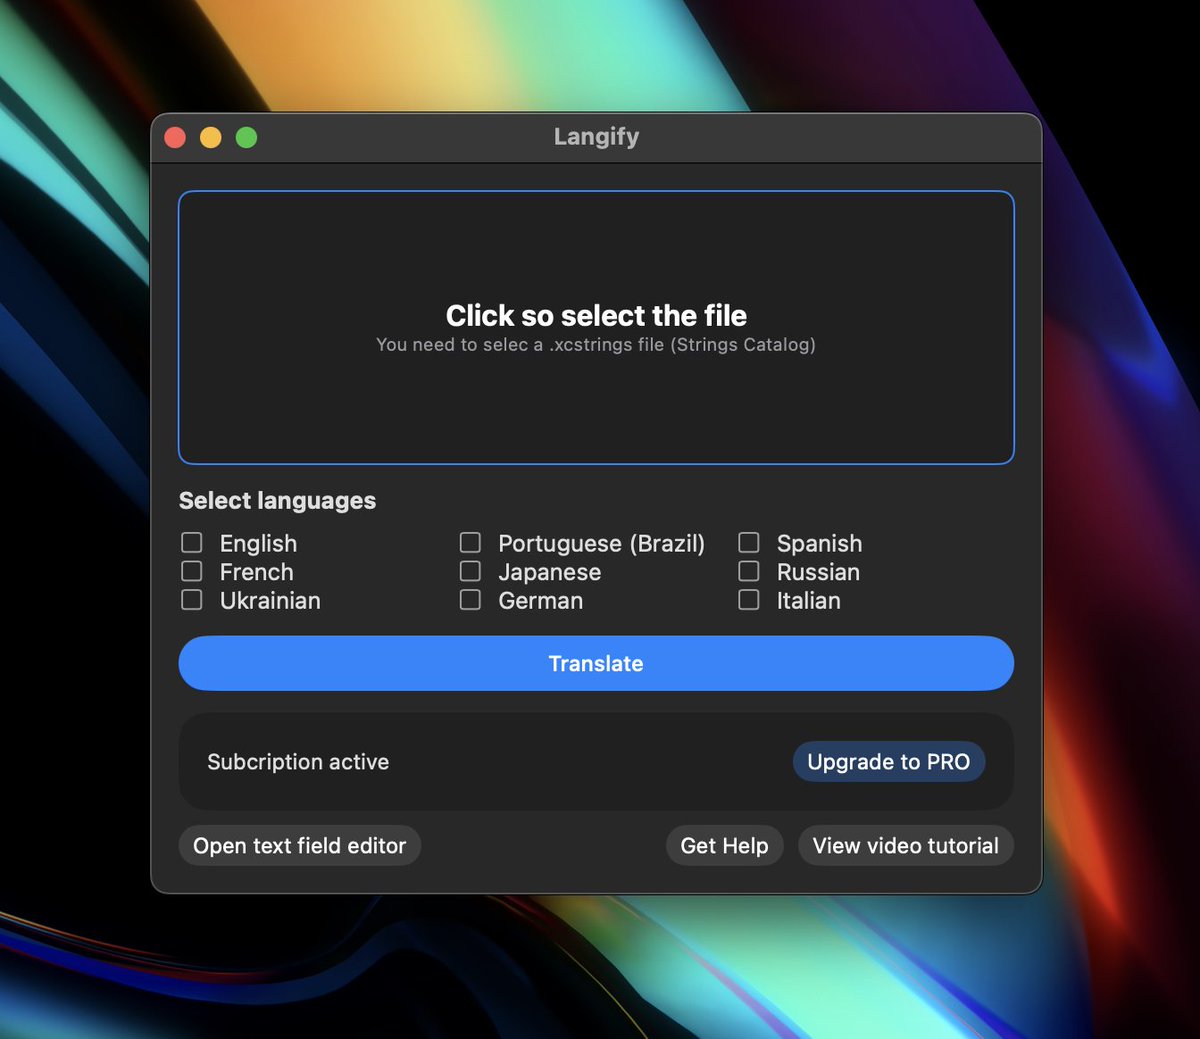Maximize the Langify window with the green button
The image size is (1200, 1039).
[246, 137]
